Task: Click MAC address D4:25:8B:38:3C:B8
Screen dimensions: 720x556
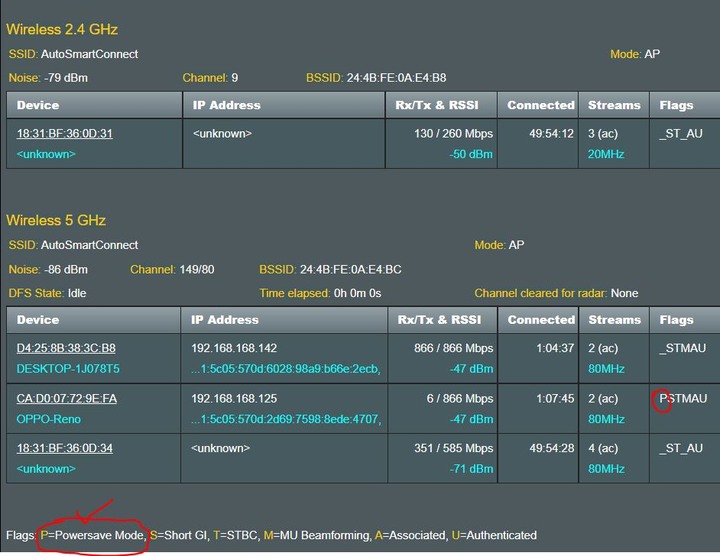Action: [x=66, y=348]
